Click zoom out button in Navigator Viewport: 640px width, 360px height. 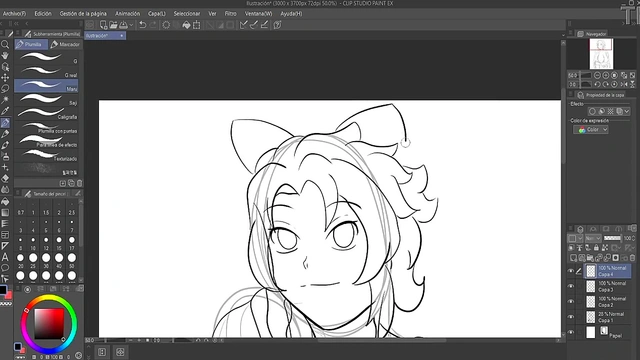[x=597, y=76]
